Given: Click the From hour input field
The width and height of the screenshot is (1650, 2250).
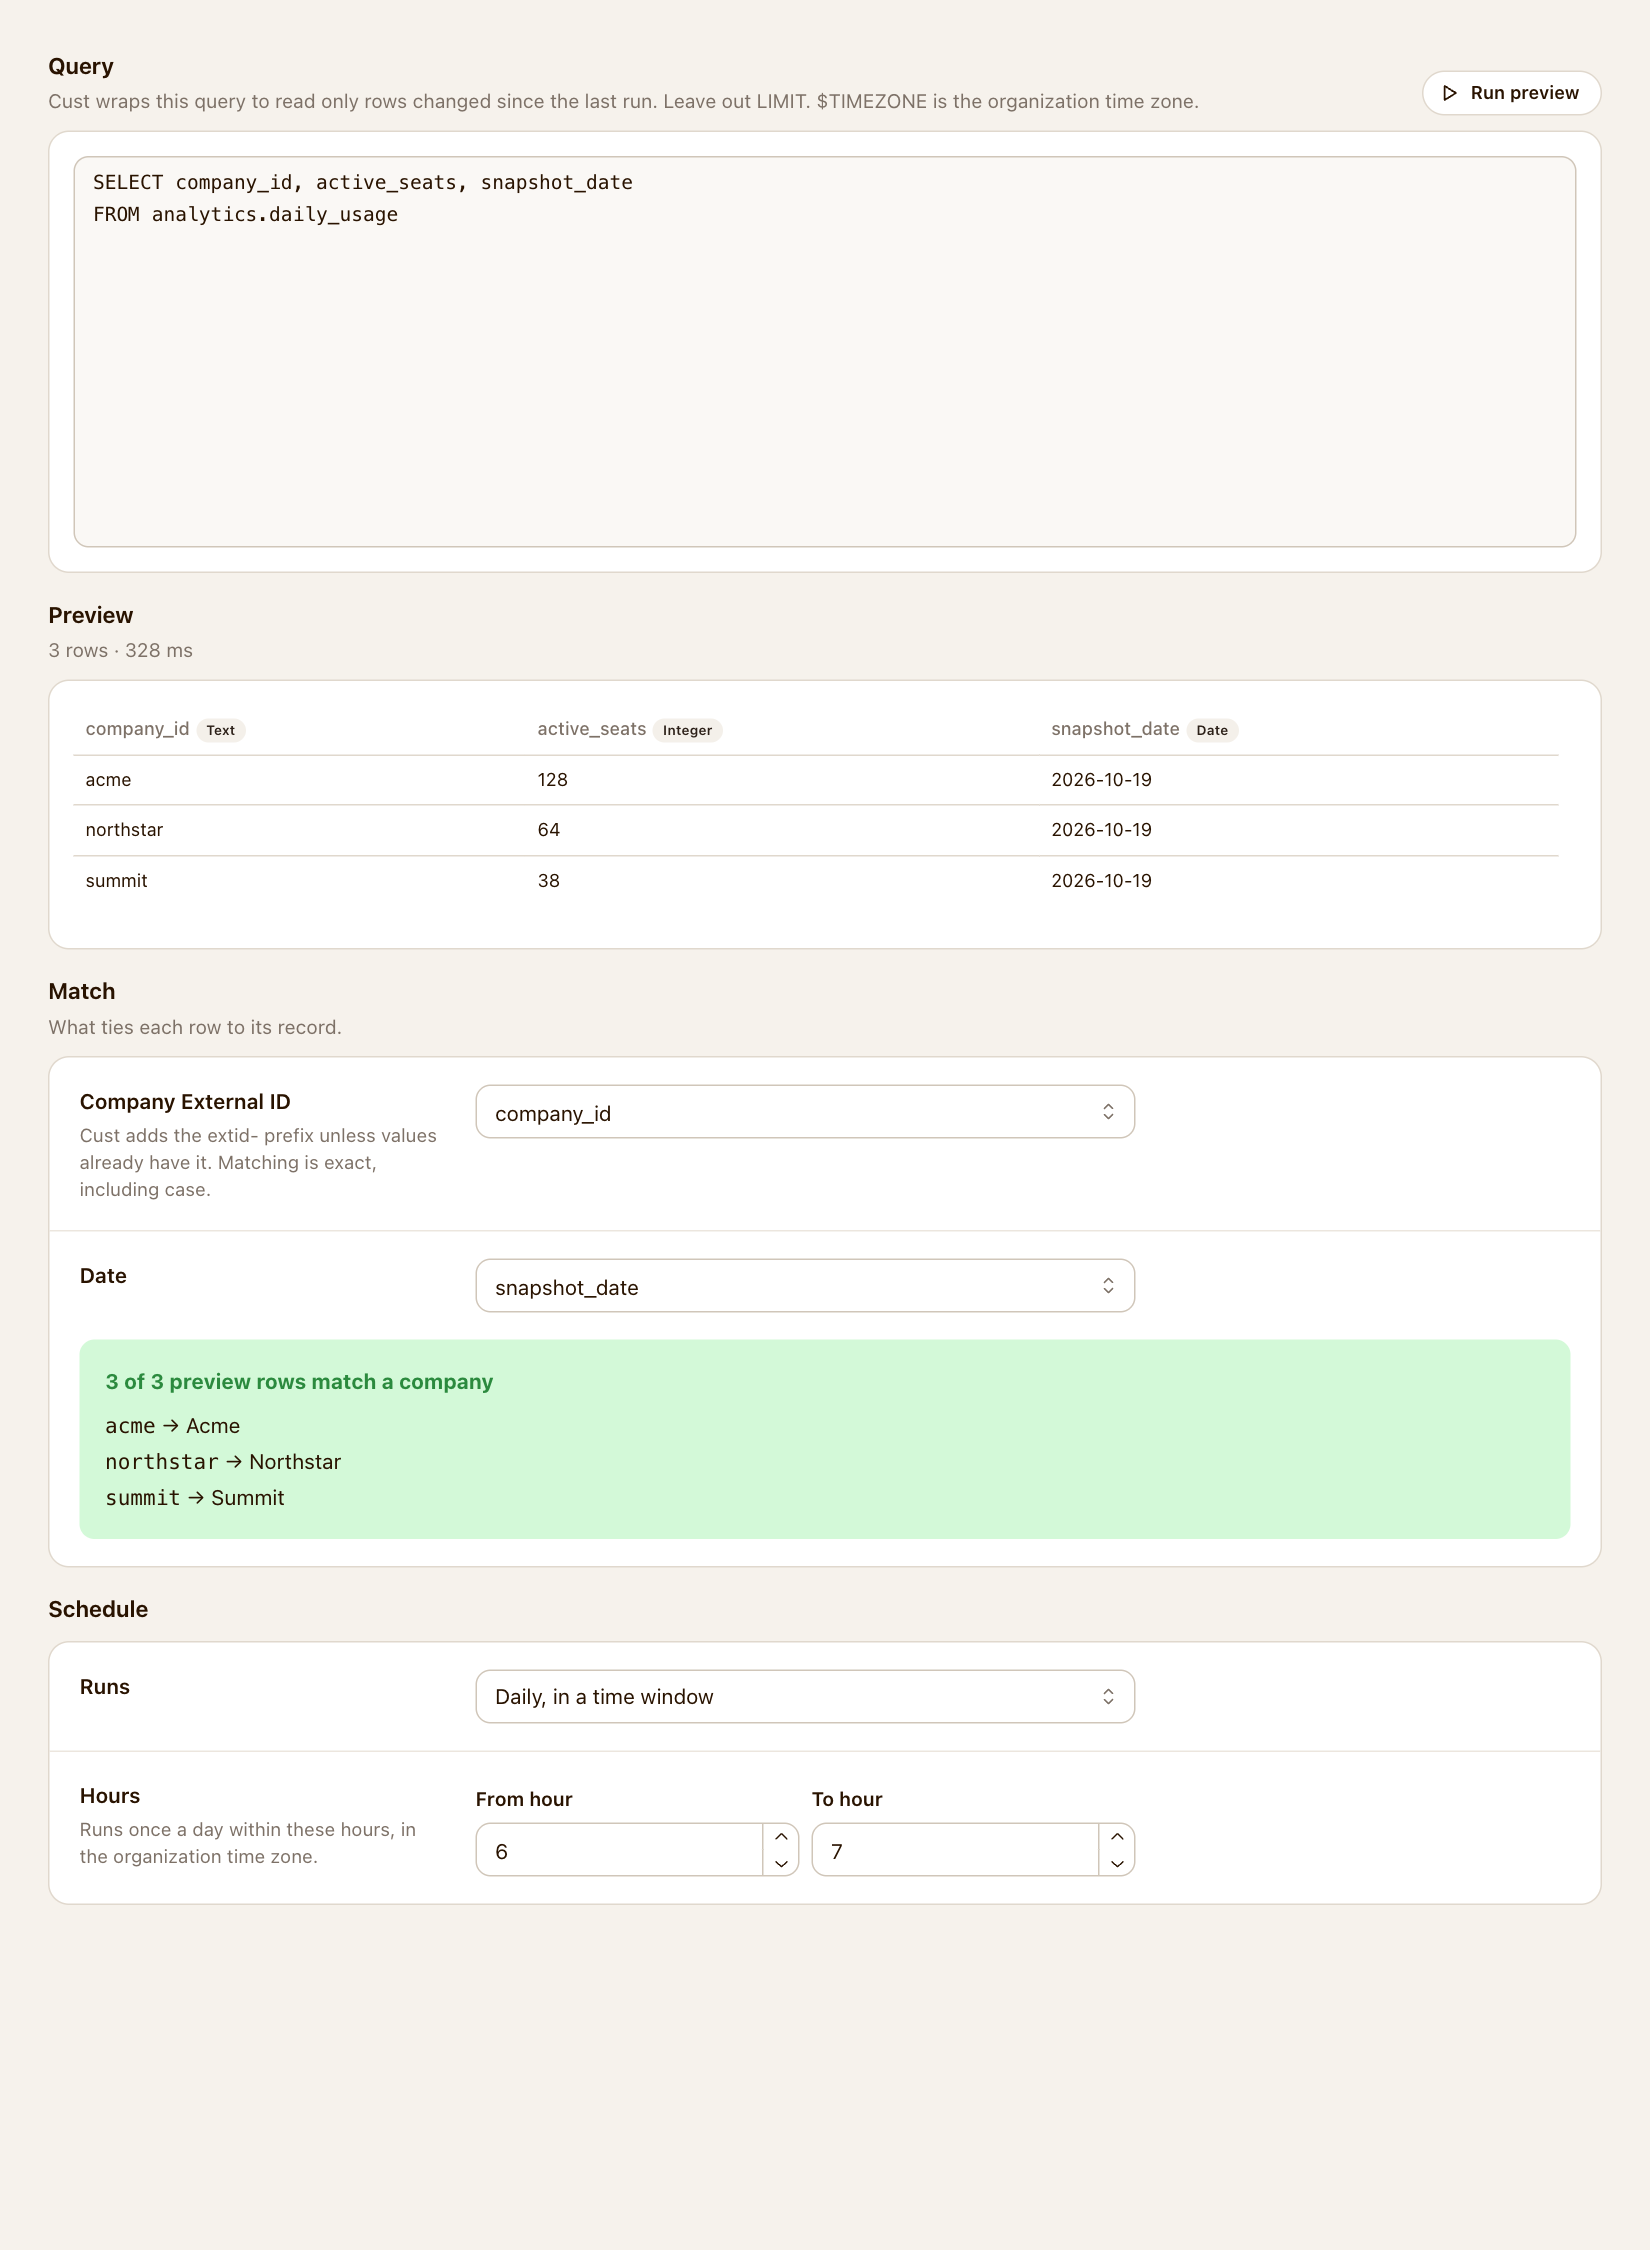Looking at the screenshot, I should (620, 1850).
